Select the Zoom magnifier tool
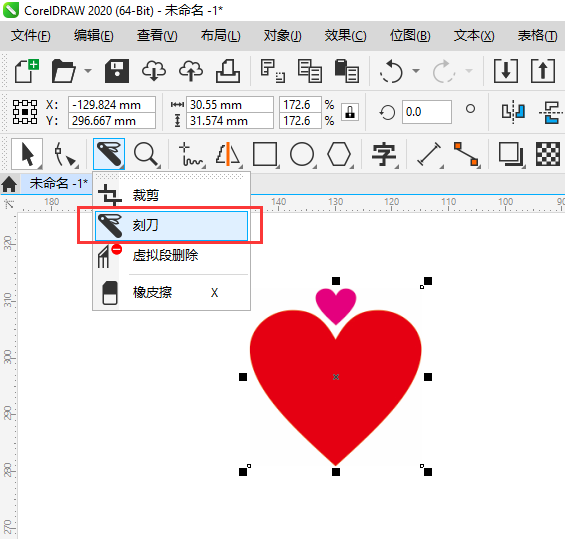Screen dimensions: 565x539 146,154
